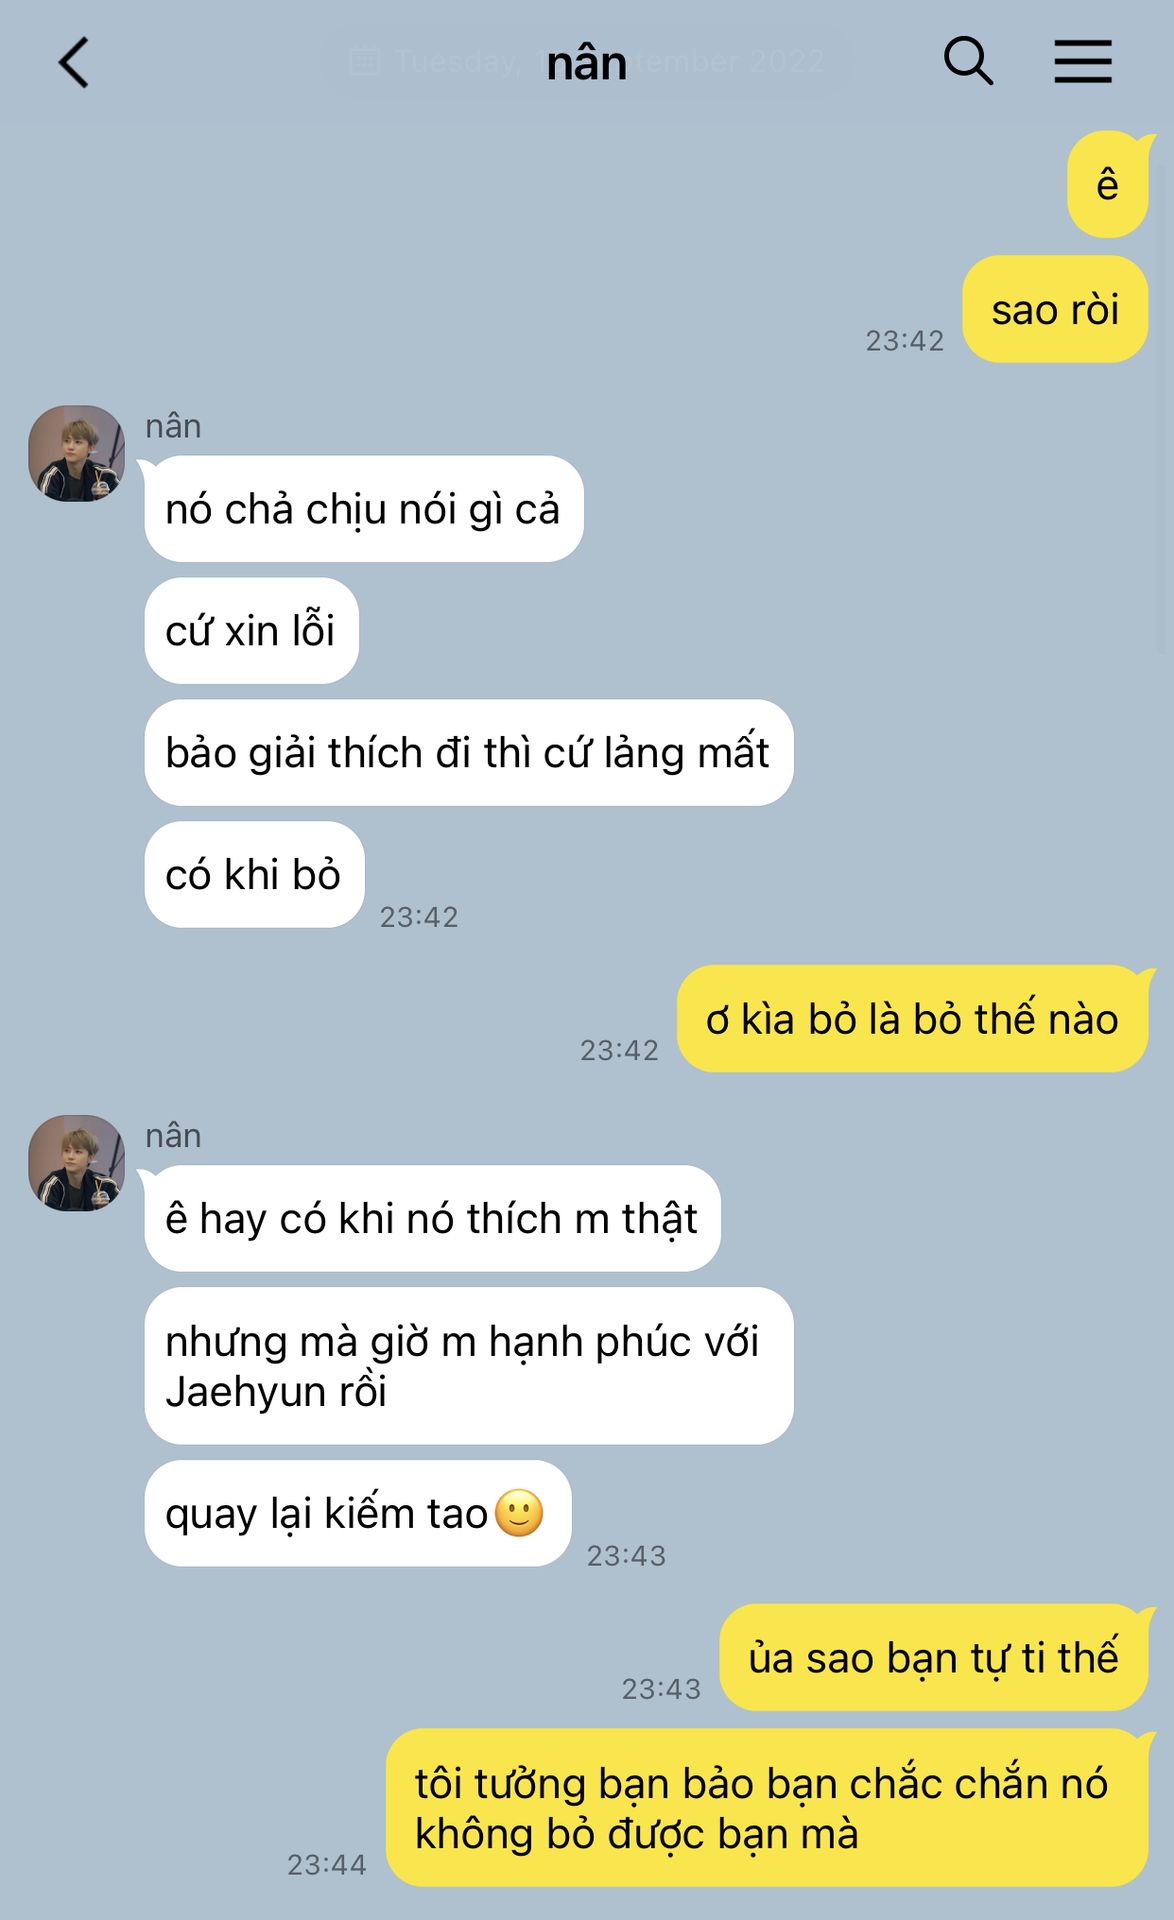Open nân's avatar beside second message group
1174x1920 pixels.
(76, 1163)
